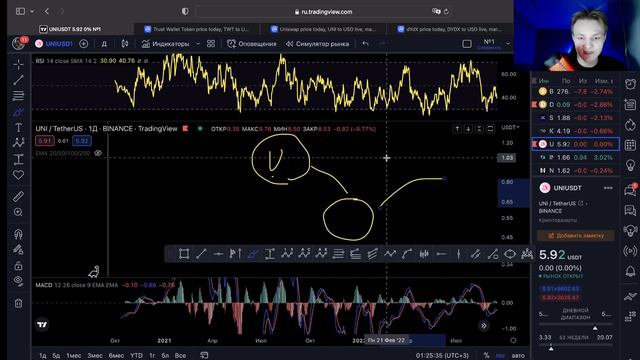Reload the page in Safari
Screen dimensions: 640x360
446,12
